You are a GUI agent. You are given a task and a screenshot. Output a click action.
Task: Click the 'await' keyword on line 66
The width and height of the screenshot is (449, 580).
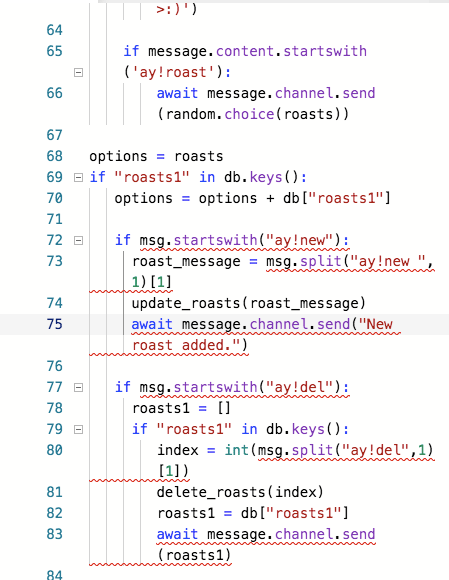[177, 93]
